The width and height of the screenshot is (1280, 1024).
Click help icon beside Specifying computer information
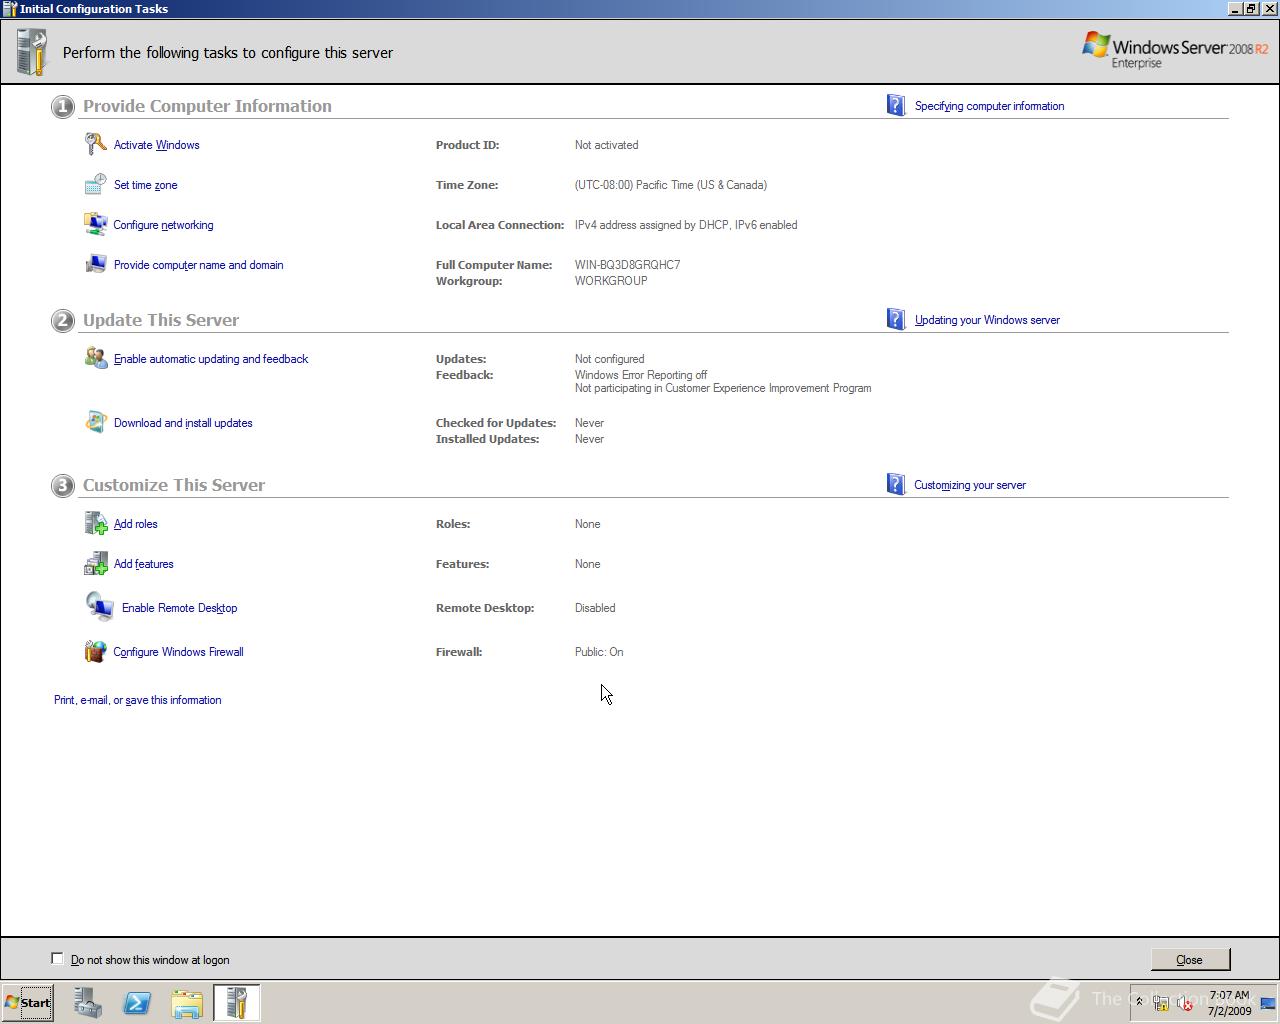pos(895,105)
